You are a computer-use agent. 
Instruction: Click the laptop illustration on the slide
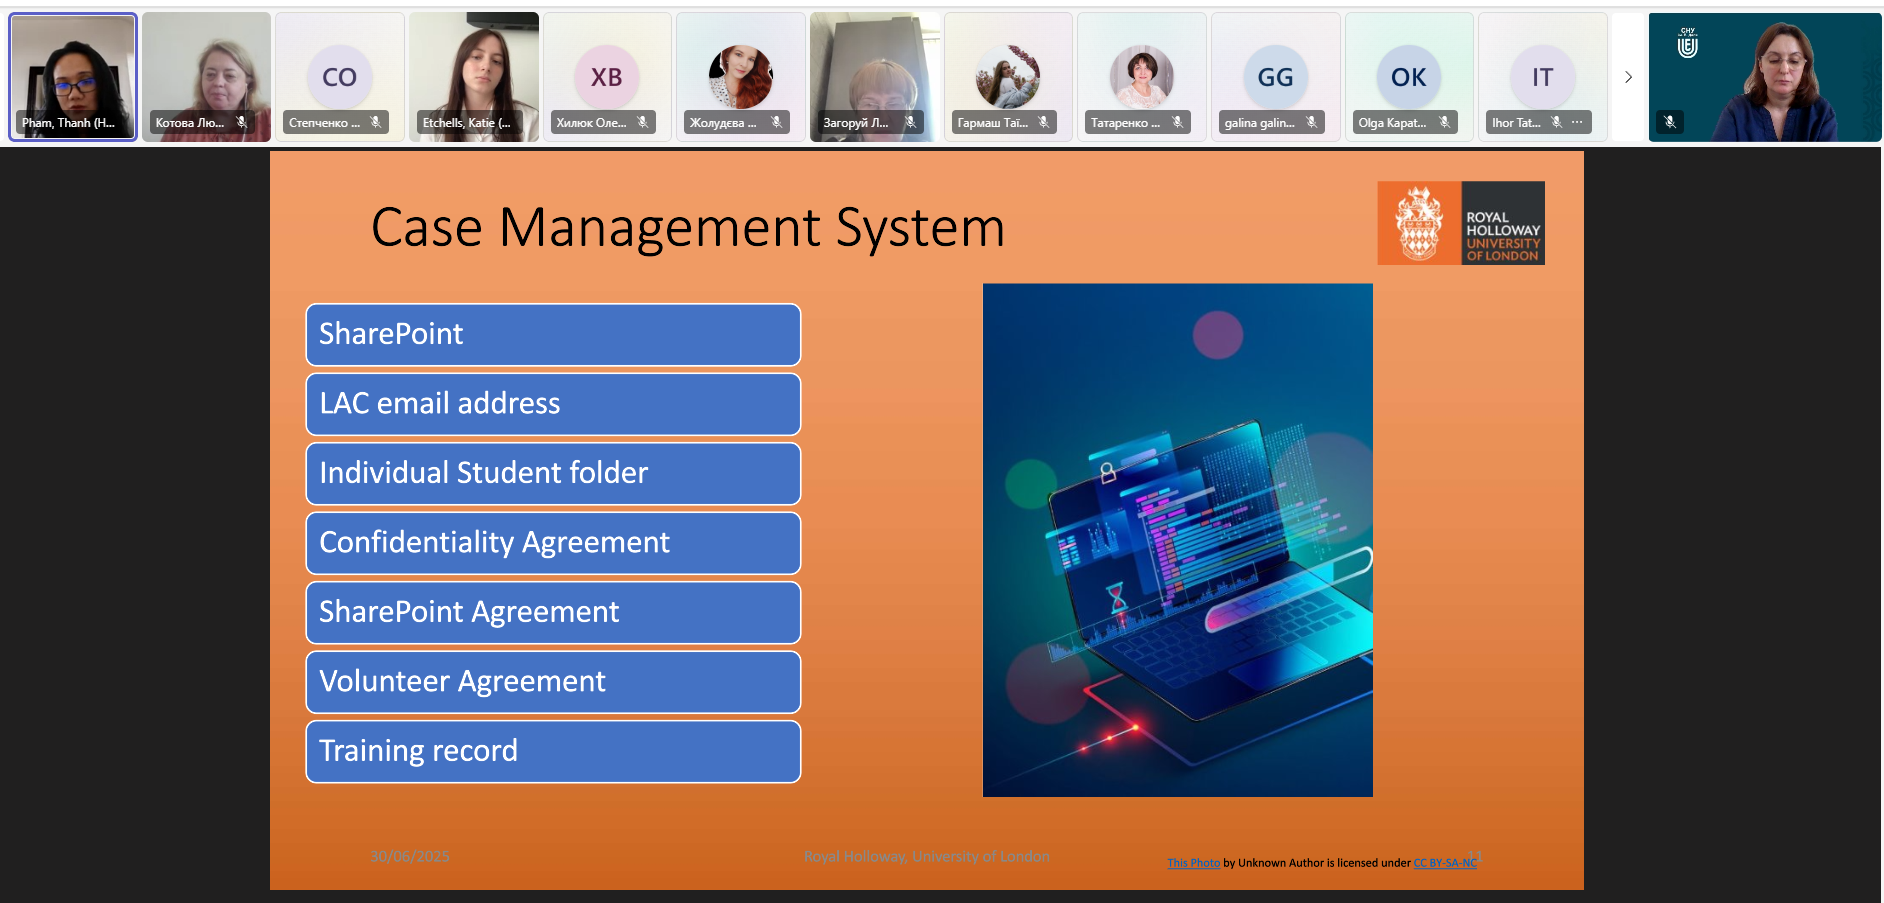click(1178, 540)
